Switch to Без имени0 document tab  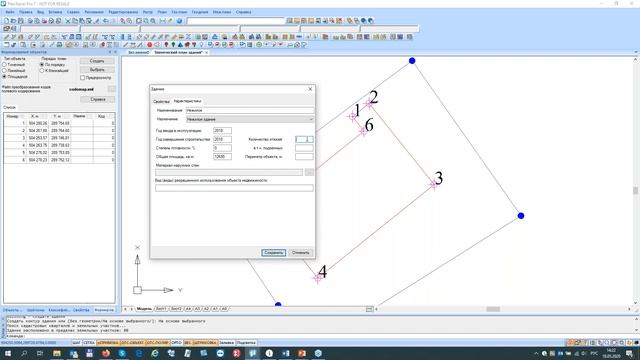(139, 52)
